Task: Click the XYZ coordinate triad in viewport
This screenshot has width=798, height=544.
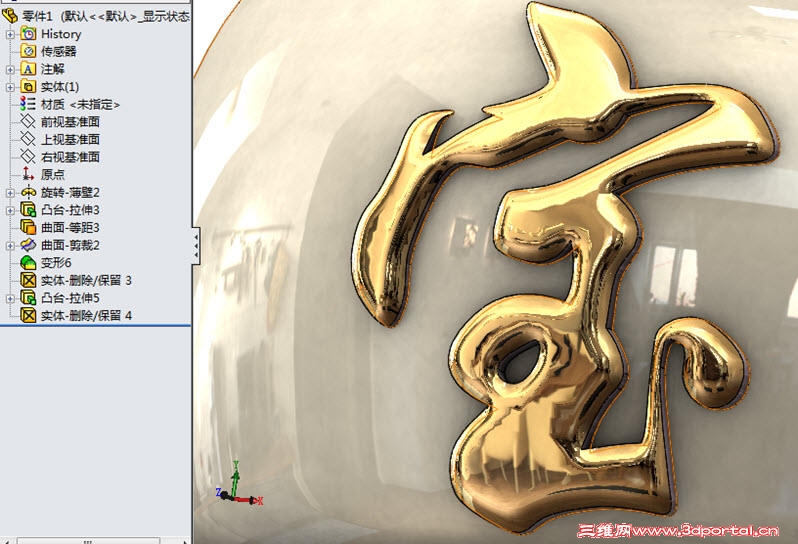Action: pyautogui.click(x=239, y=483)
